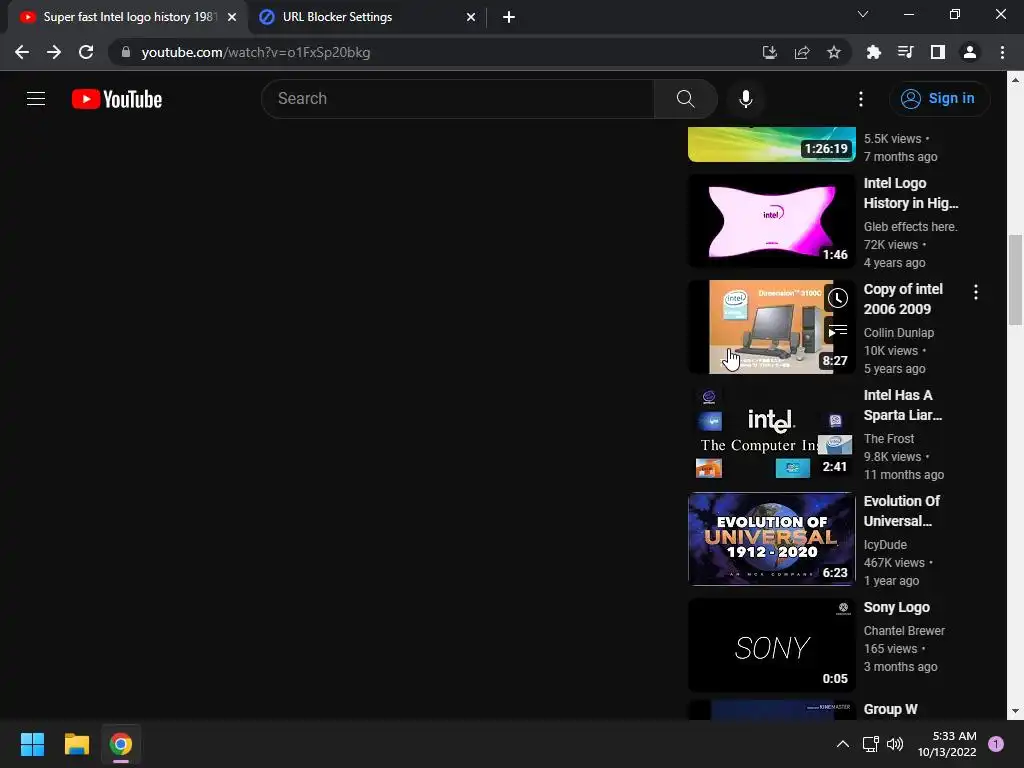View site information lock icon
1024x768 pixels.
(126, 52)
